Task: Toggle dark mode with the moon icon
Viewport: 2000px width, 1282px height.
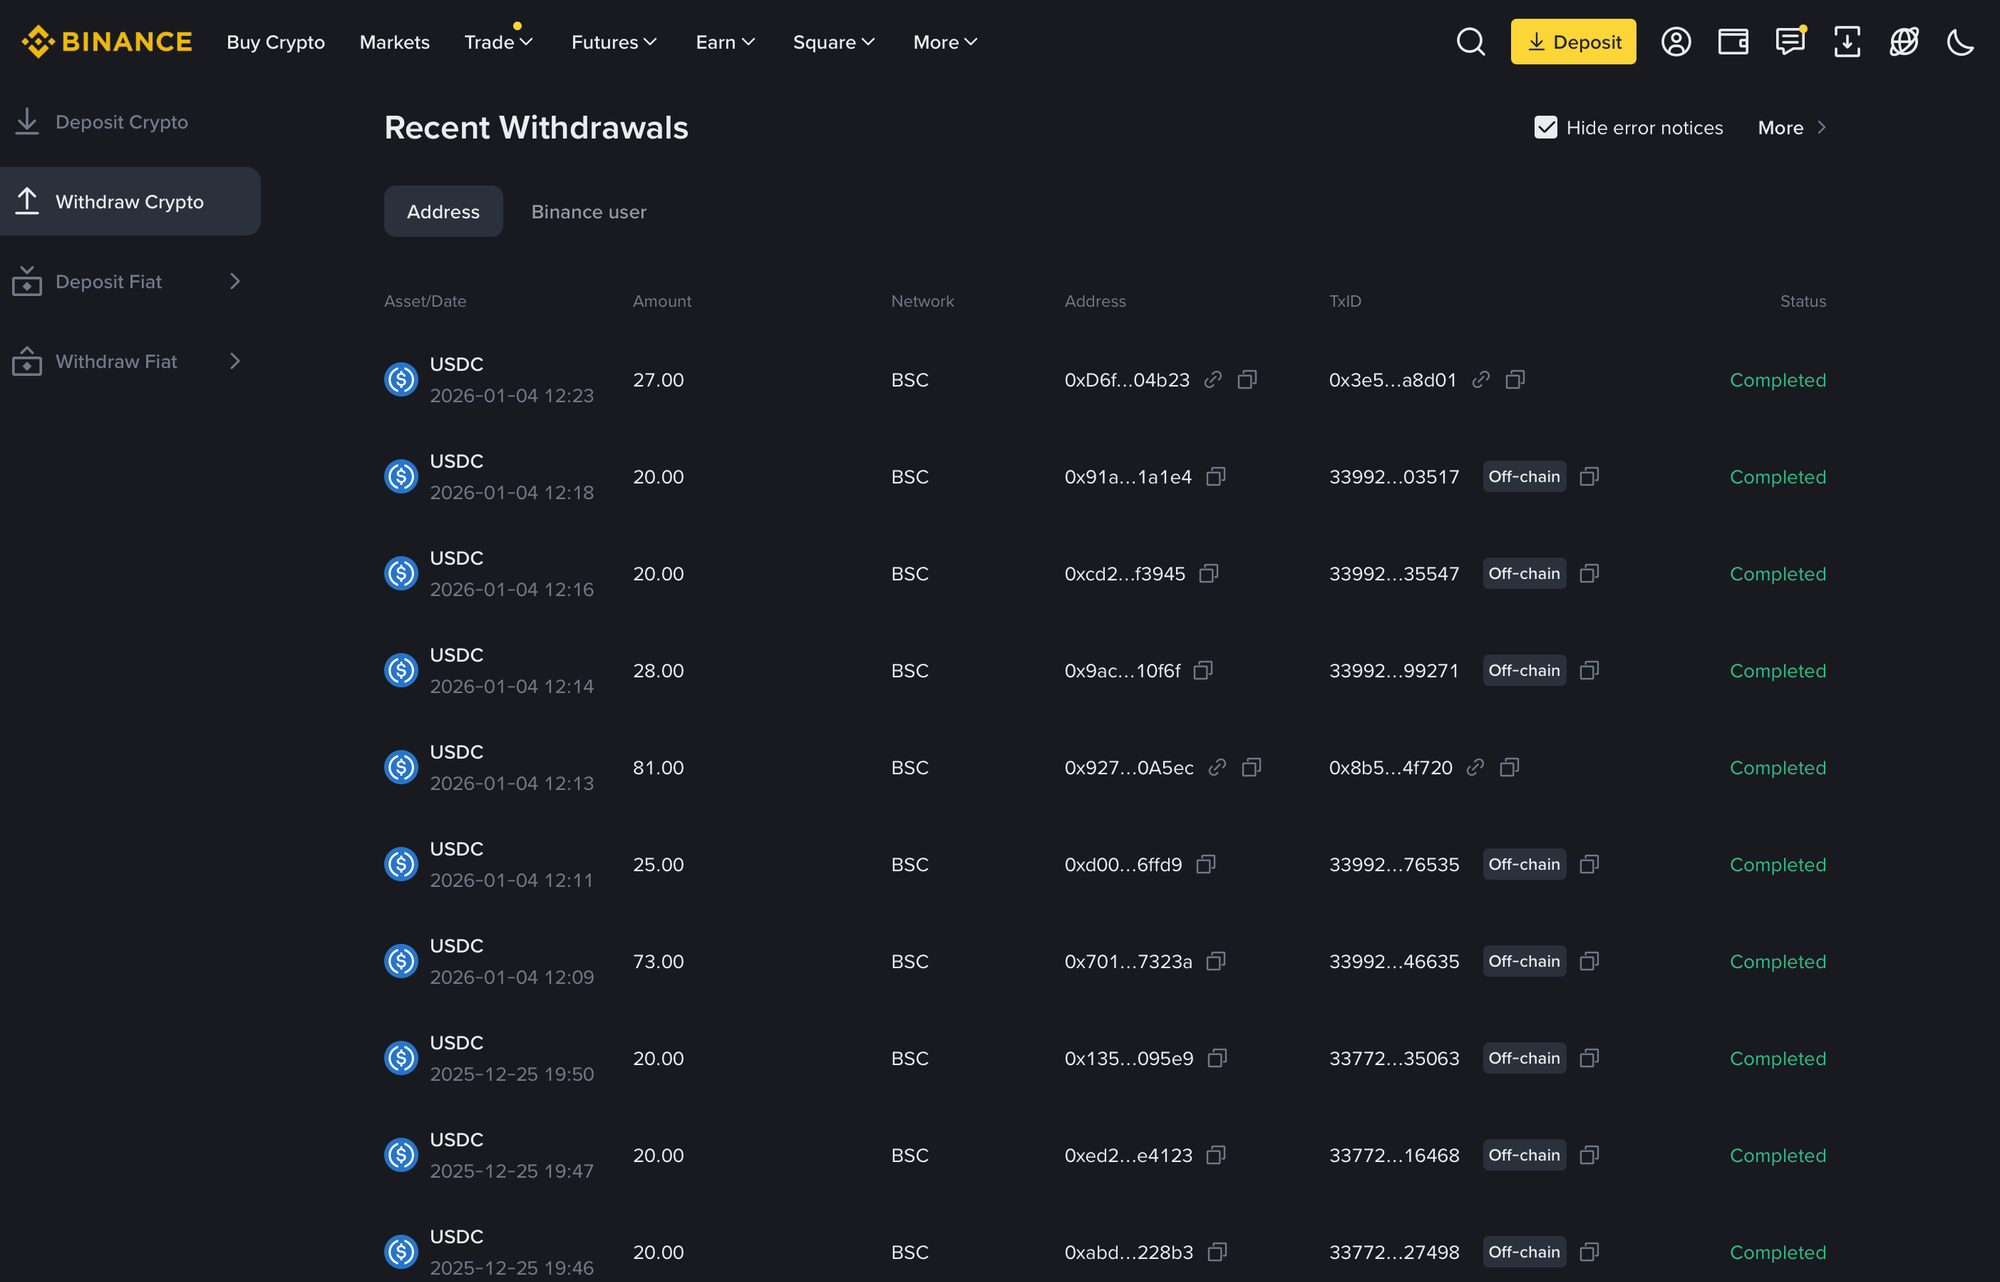Action: [1959, 41]
